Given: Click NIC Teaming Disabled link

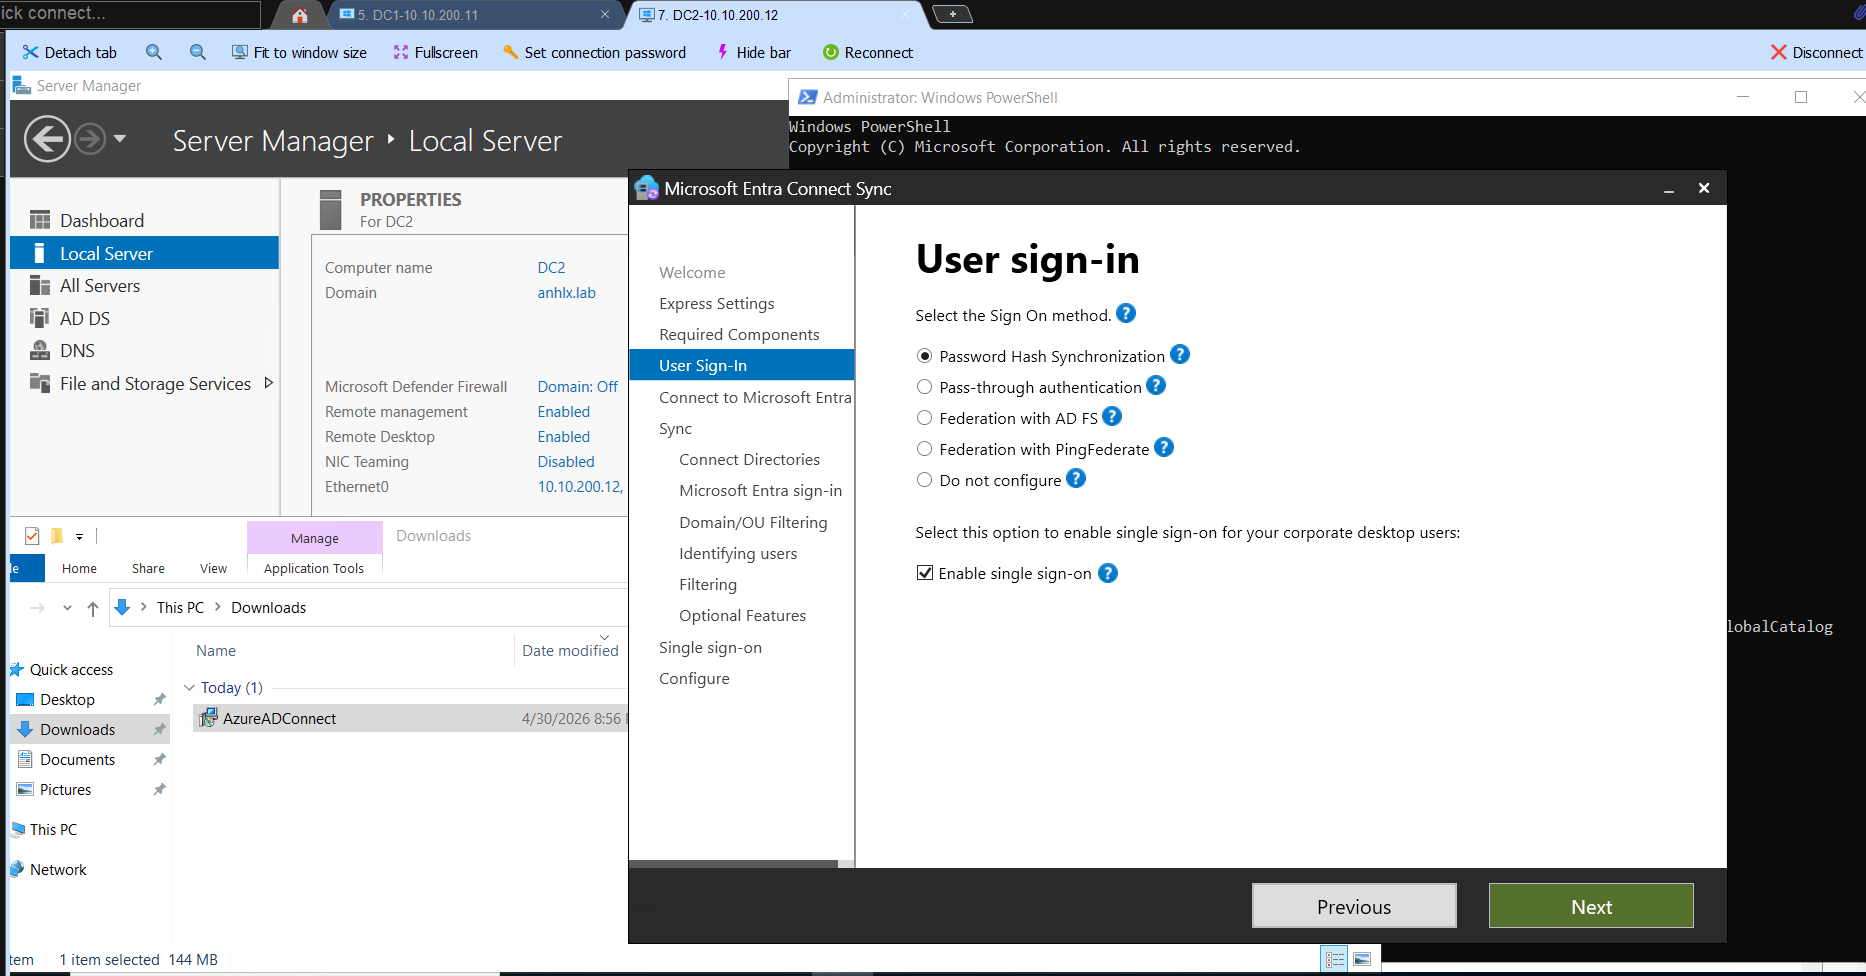Looking at the screenshot, I should pos(565,462).
